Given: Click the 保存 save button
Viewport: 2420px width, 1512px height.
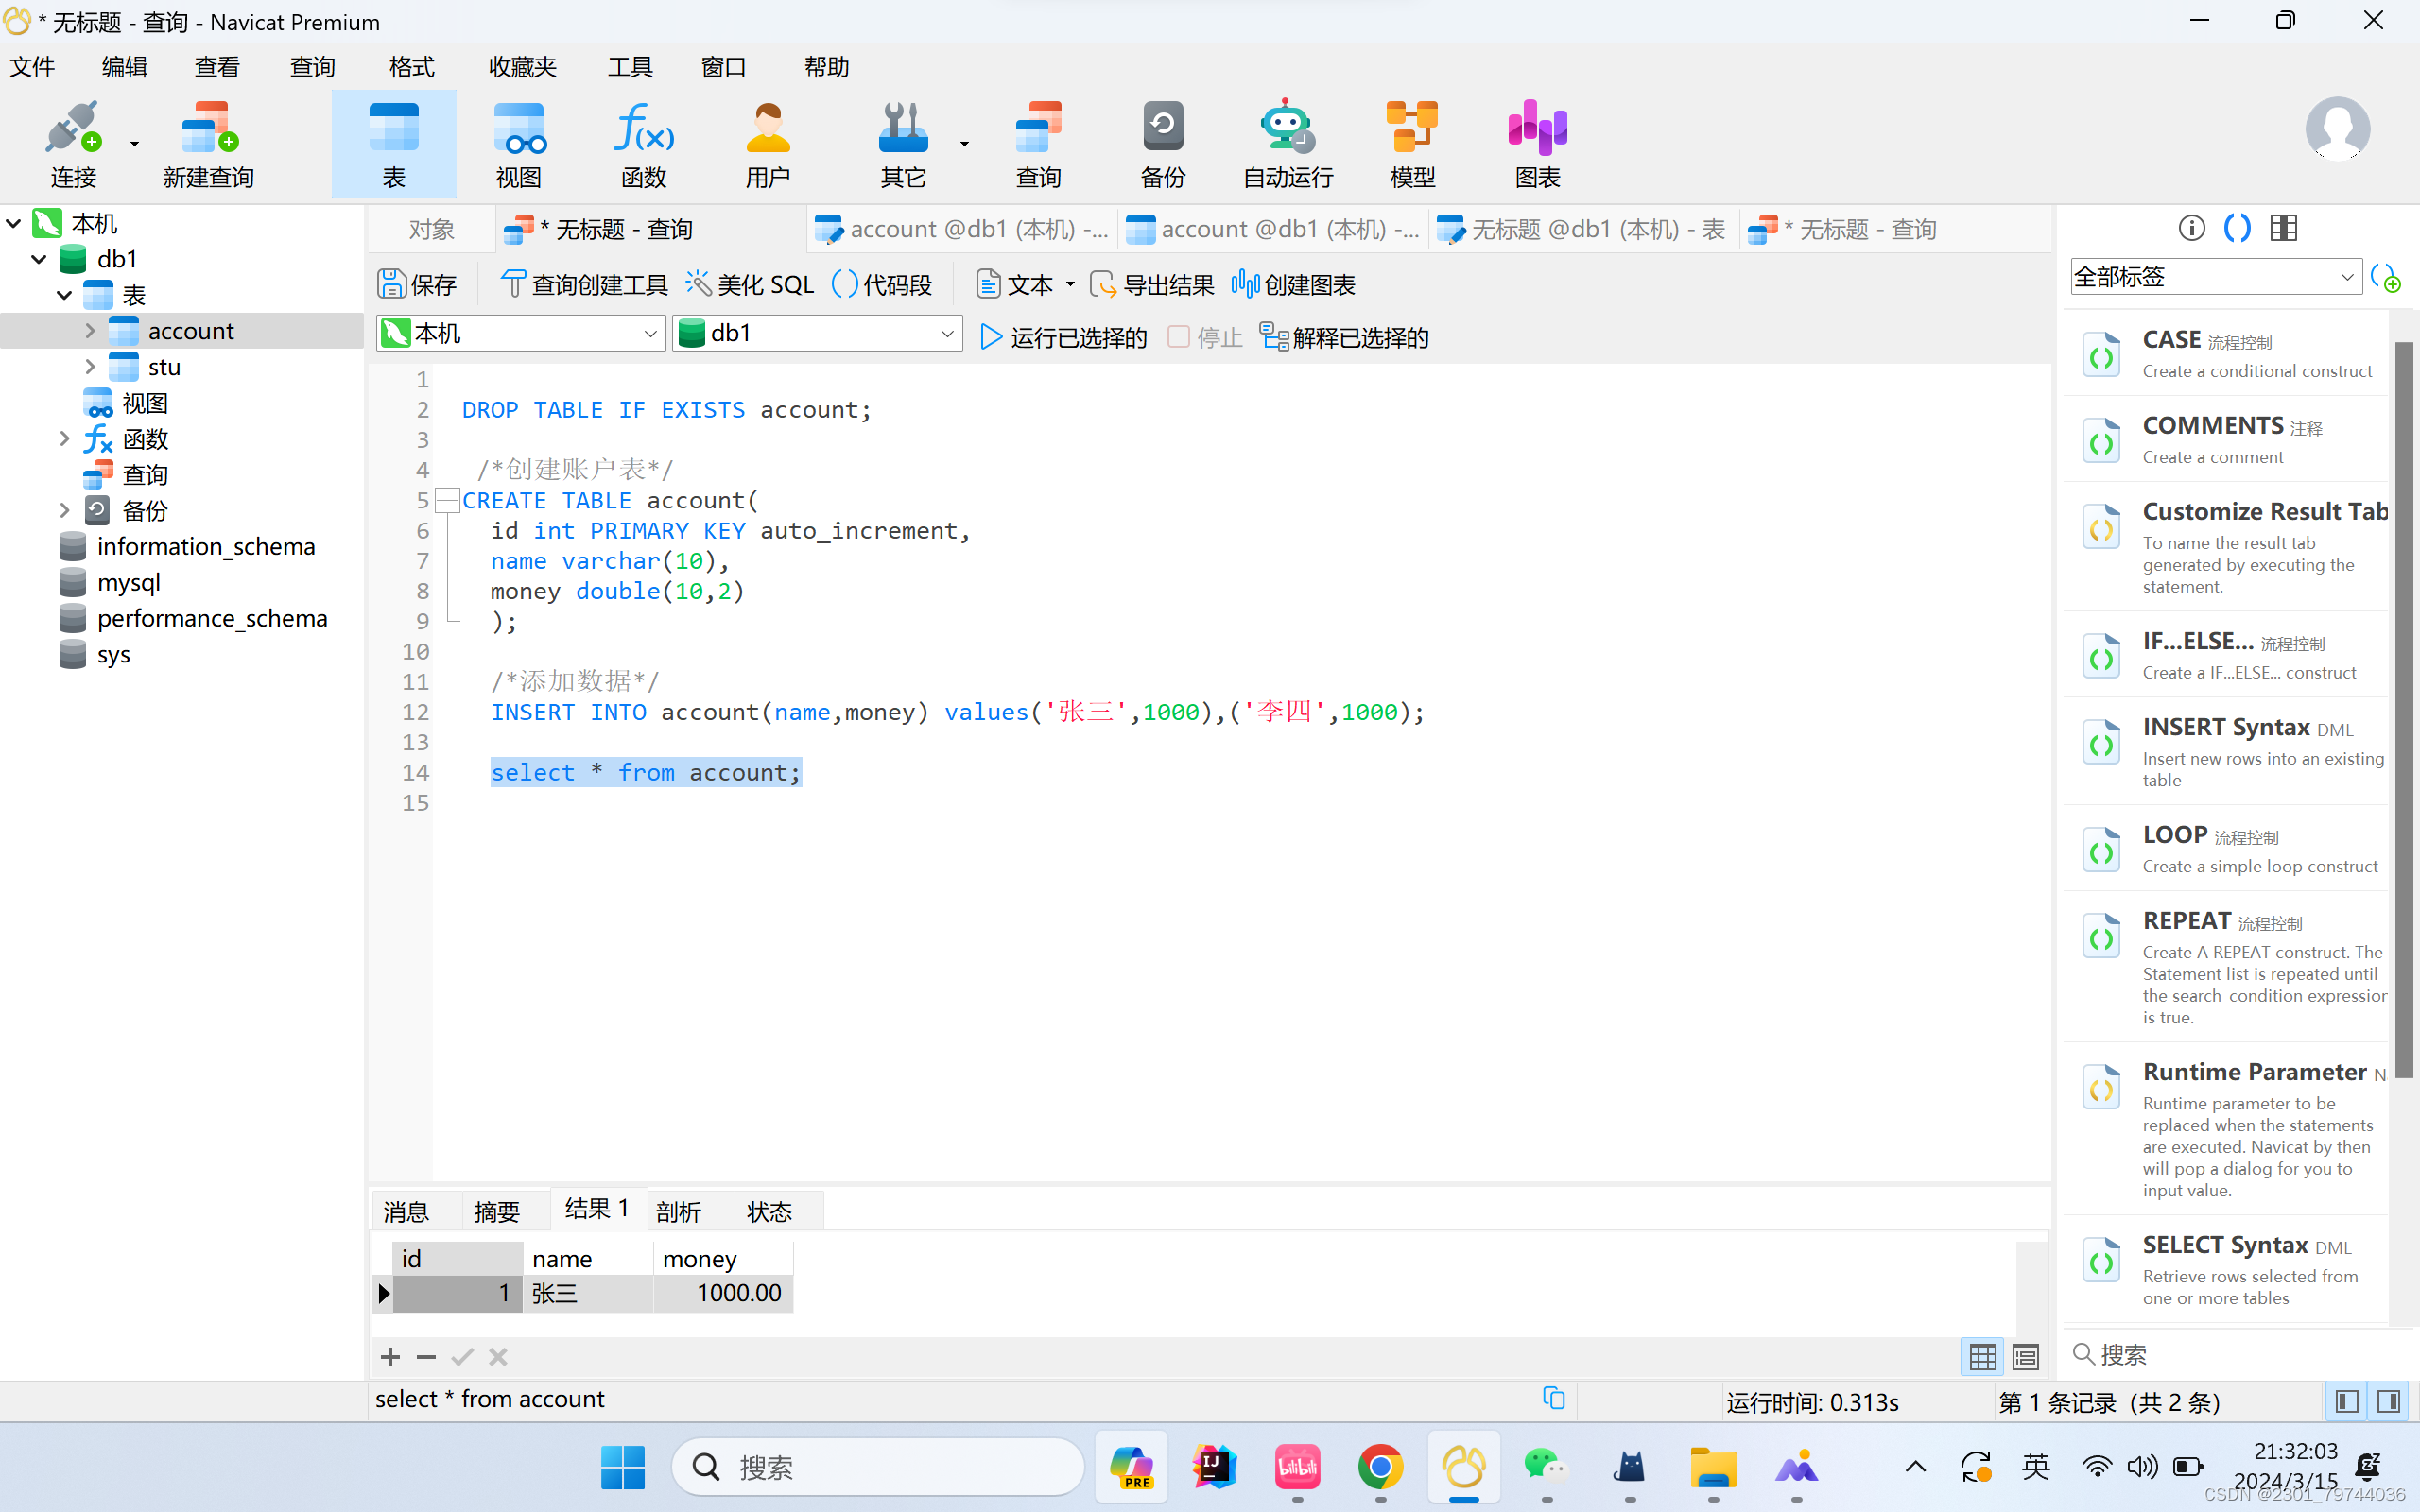Looking at the screenshot, I should click(417, 285).
